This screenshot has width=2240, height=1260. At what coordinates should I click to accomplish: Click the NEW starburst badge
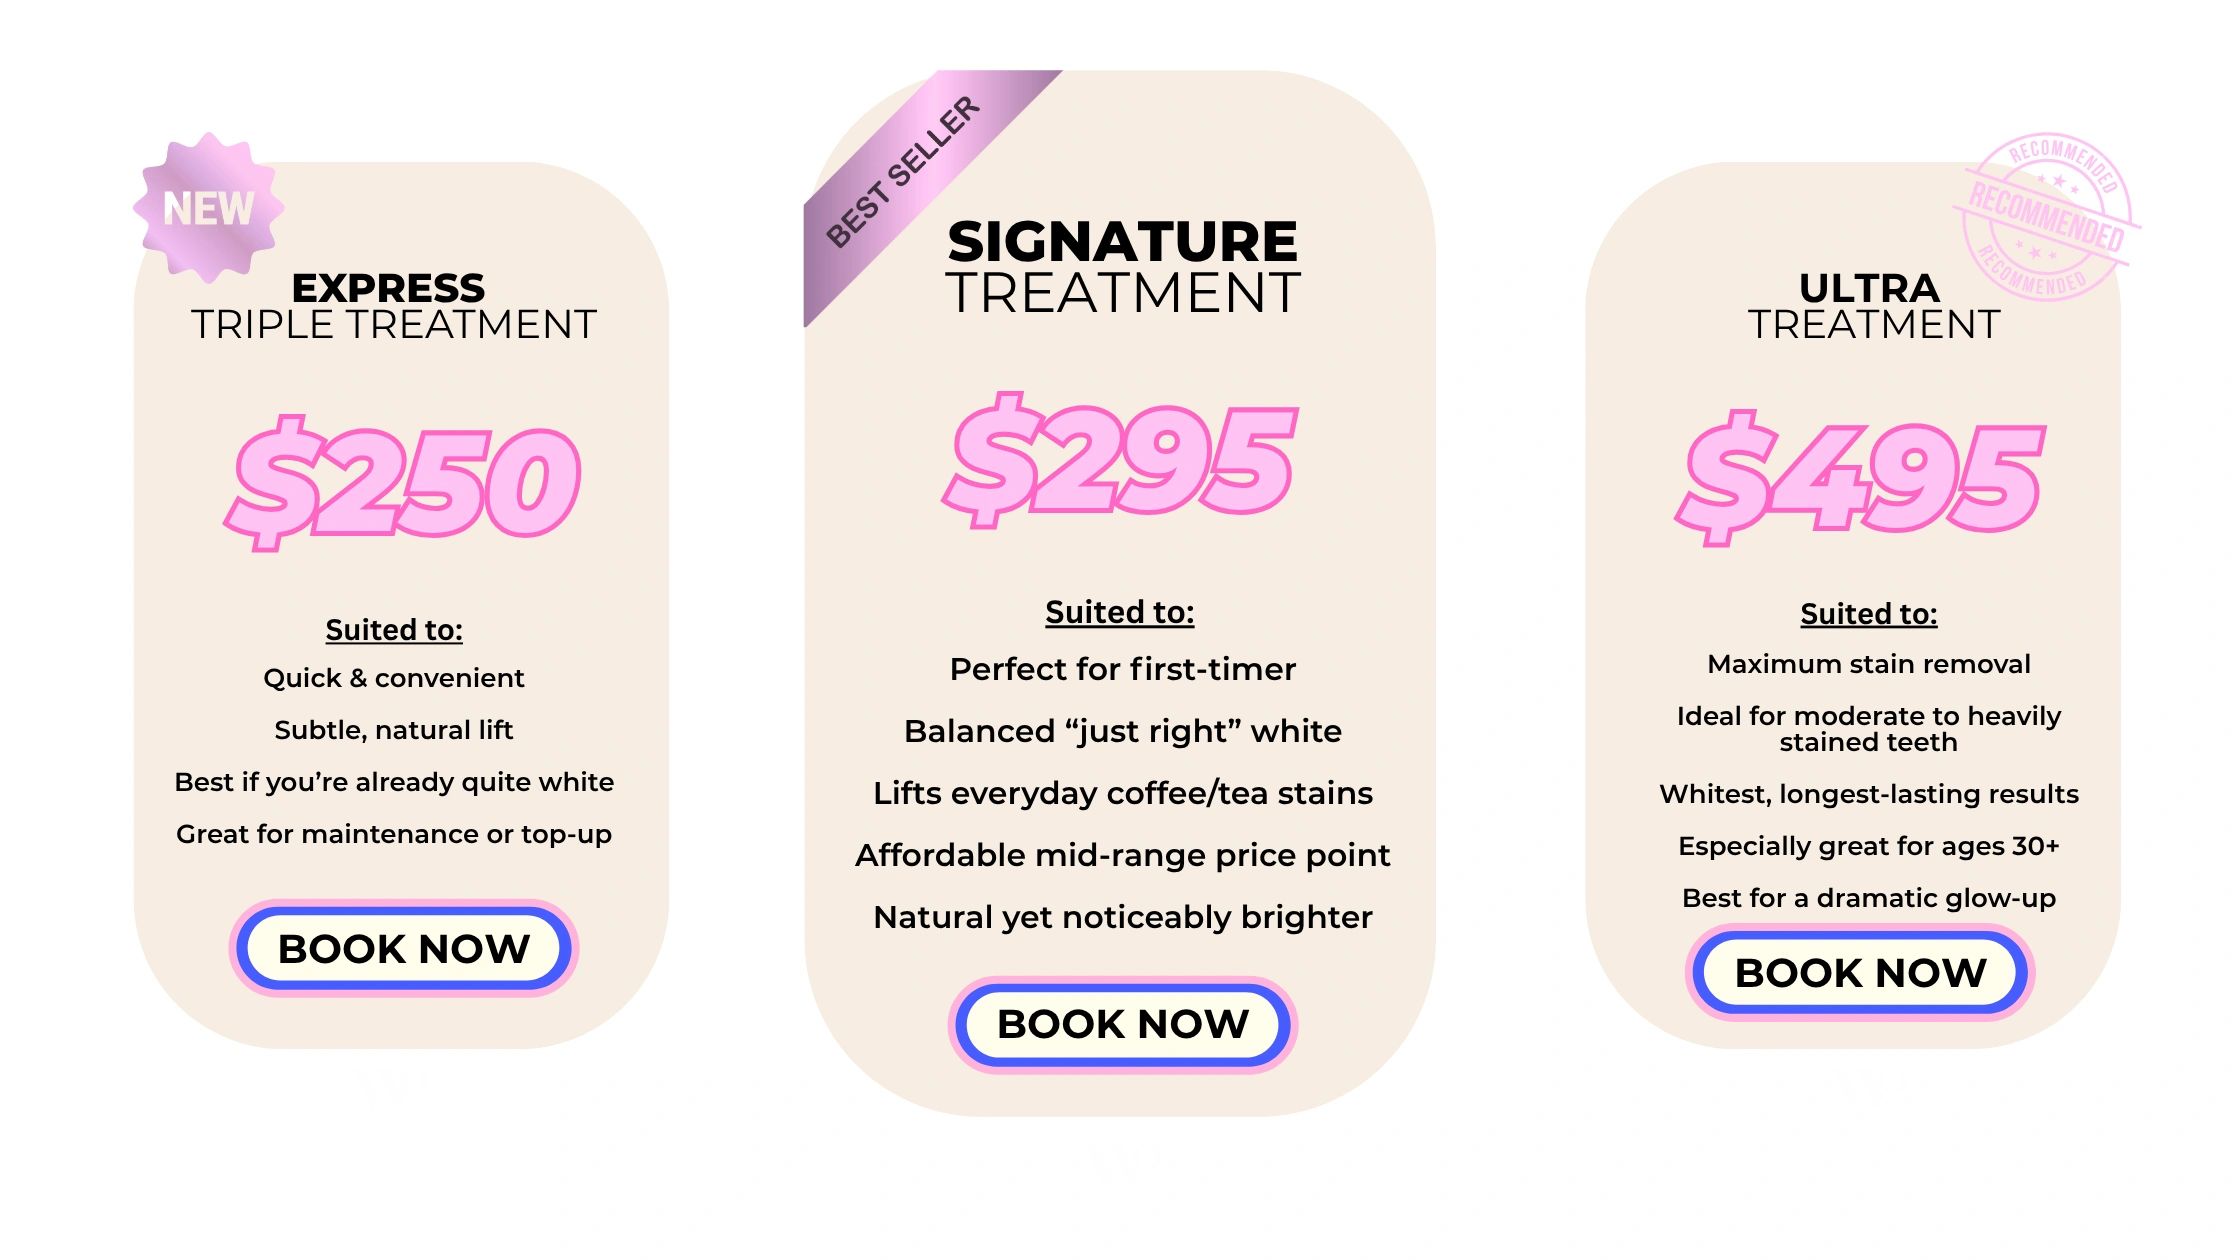click(x=208, y=208)
